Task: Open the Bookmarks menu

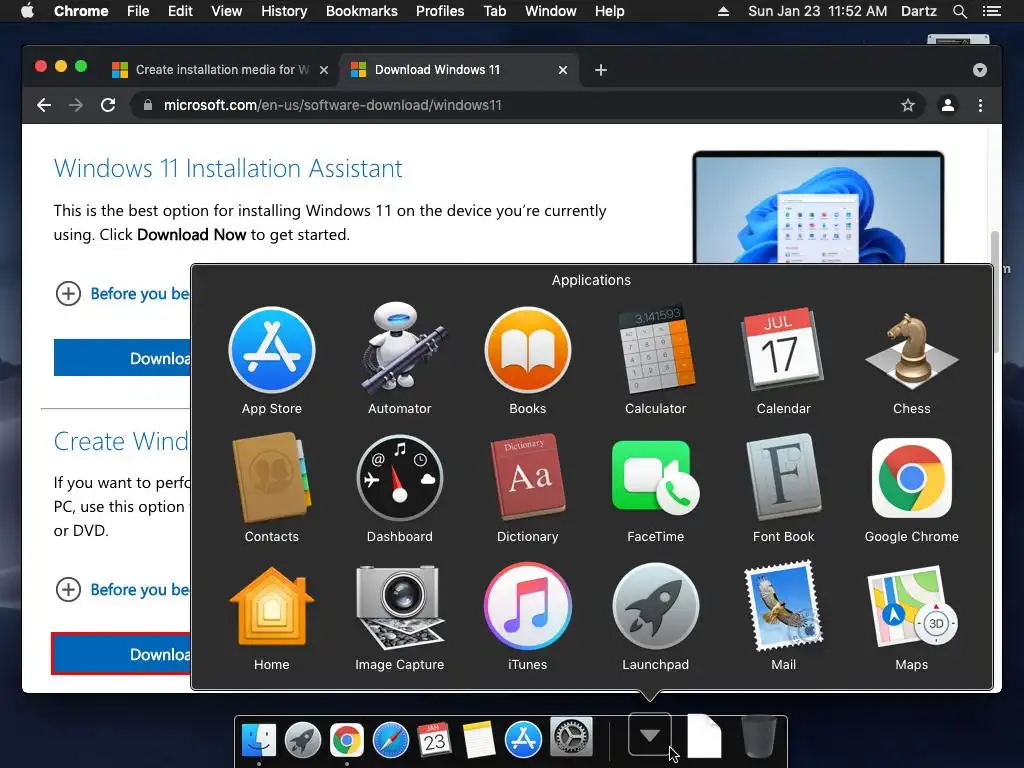Action: pyautogui.click(x=362, y=11)
